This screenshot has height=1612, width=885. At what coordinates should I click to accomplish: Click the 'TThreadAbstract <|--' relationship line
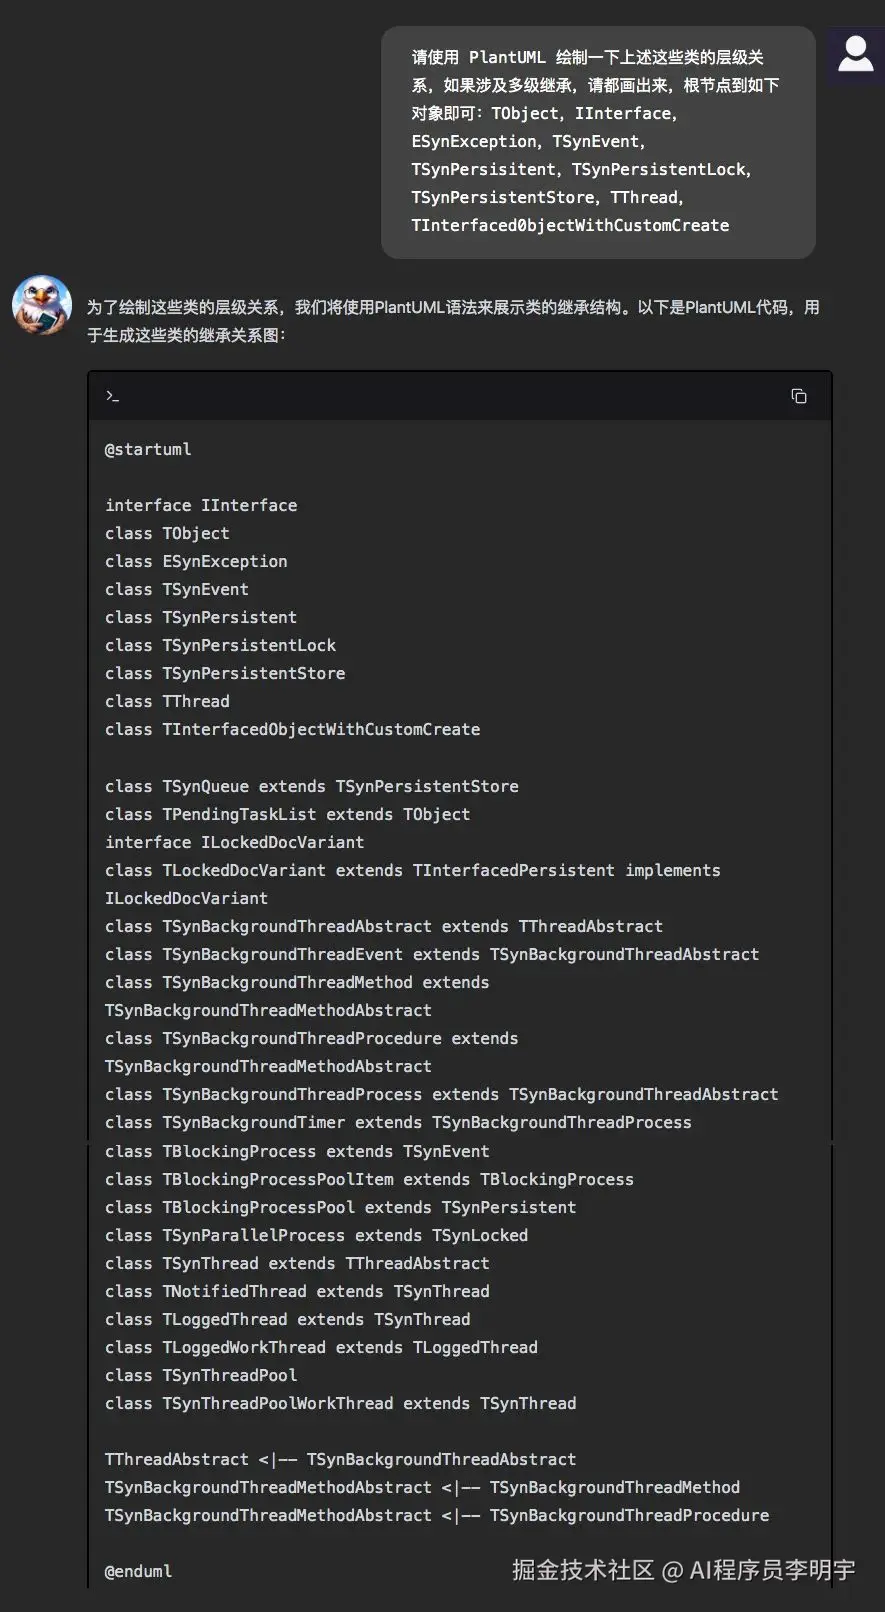click(340, 1459)
